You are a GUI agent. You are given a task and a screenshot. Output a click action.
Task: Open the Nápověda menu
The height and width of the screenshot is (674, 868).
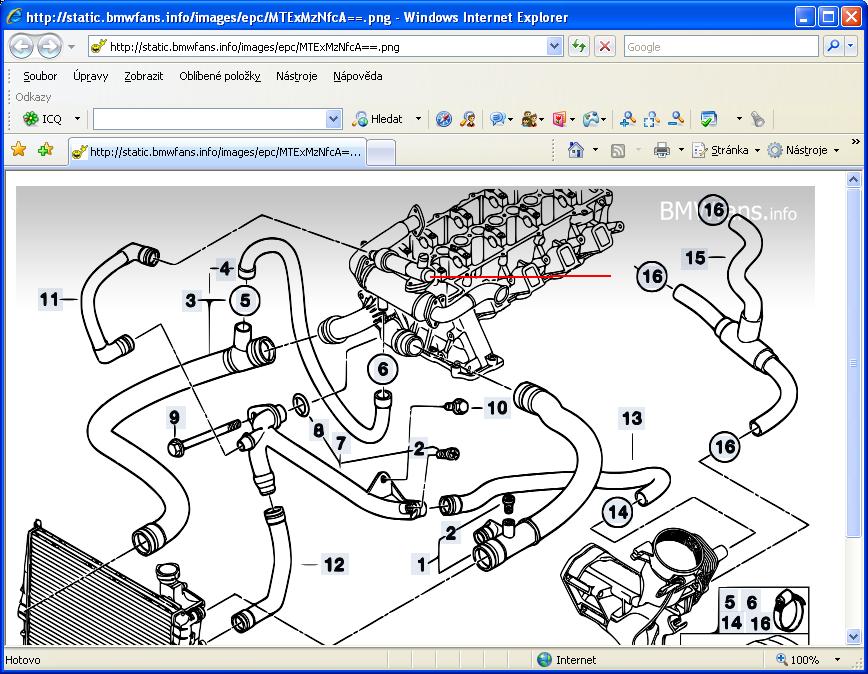(x=357, y=76)
